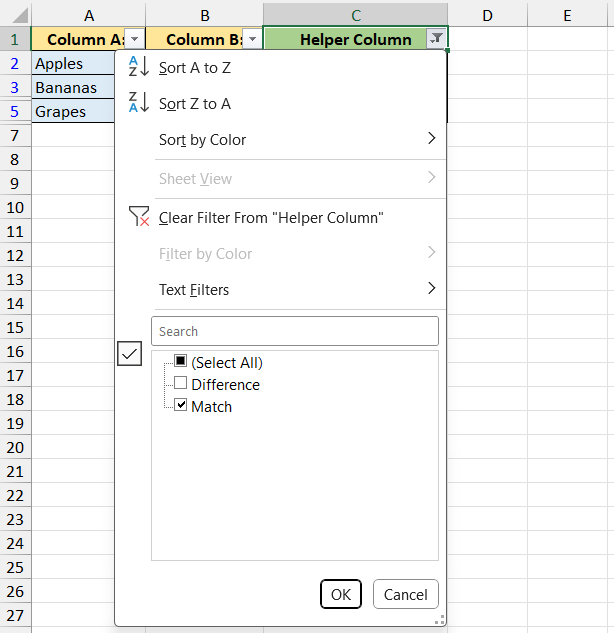The width and height of the screenshot is (614, 633).
Task: Open the Helper Column filter button
Action: pyautogui.click(x=436, y=39)
